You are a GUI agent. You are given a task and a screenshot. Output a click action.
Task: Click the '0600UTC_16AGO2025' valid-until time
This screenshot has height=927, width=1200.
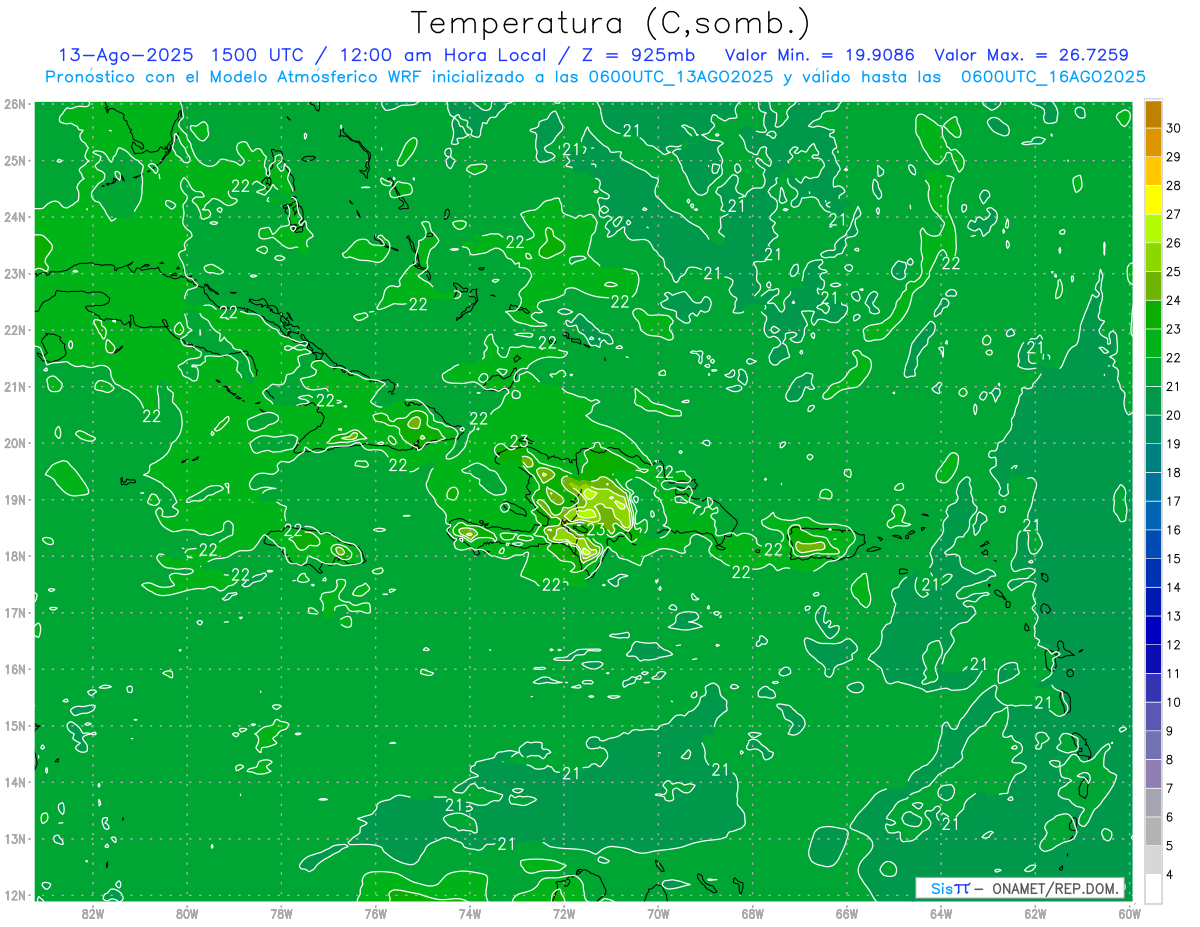click(1053, 77)
